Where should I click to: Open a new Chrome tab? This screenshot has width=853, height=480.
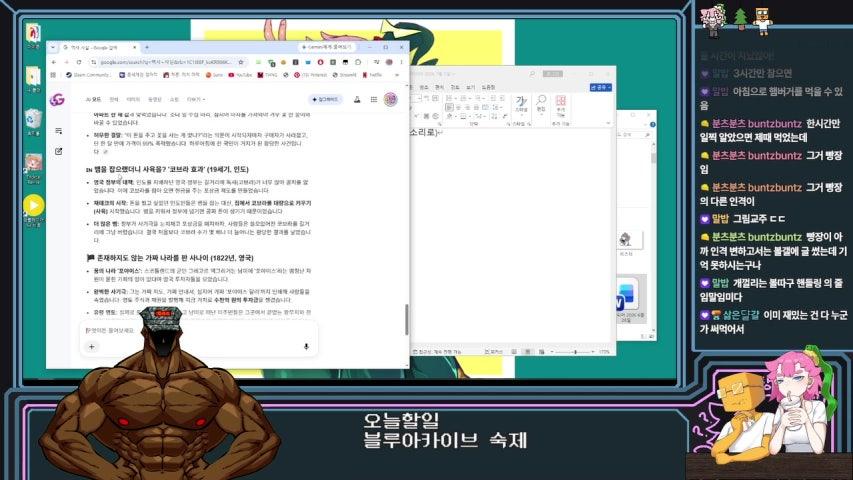pos(147,47)
